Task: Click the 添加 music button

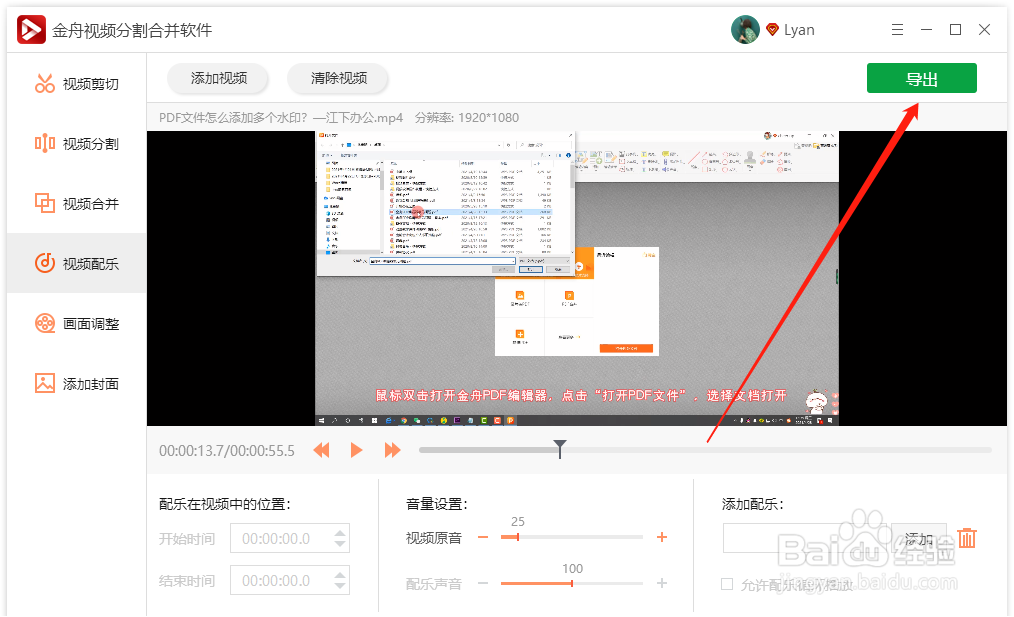Action: tap(918, 538)
